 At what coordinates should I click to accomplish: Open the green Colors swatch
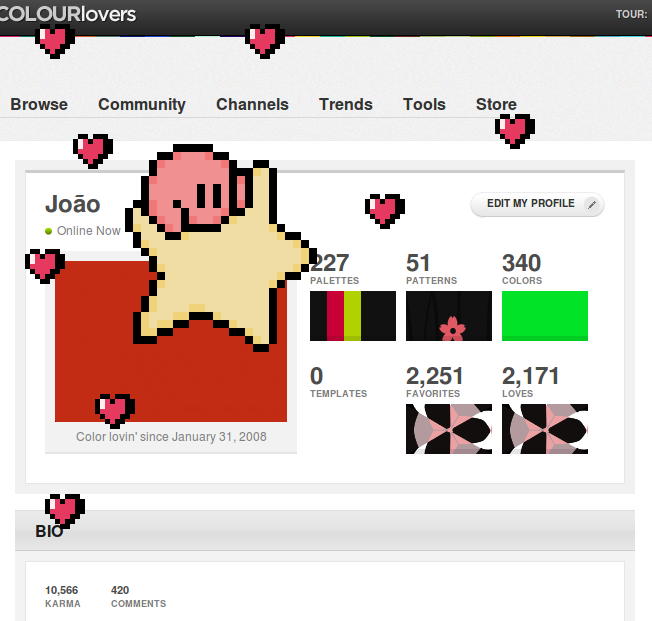[x=545, y=316]
